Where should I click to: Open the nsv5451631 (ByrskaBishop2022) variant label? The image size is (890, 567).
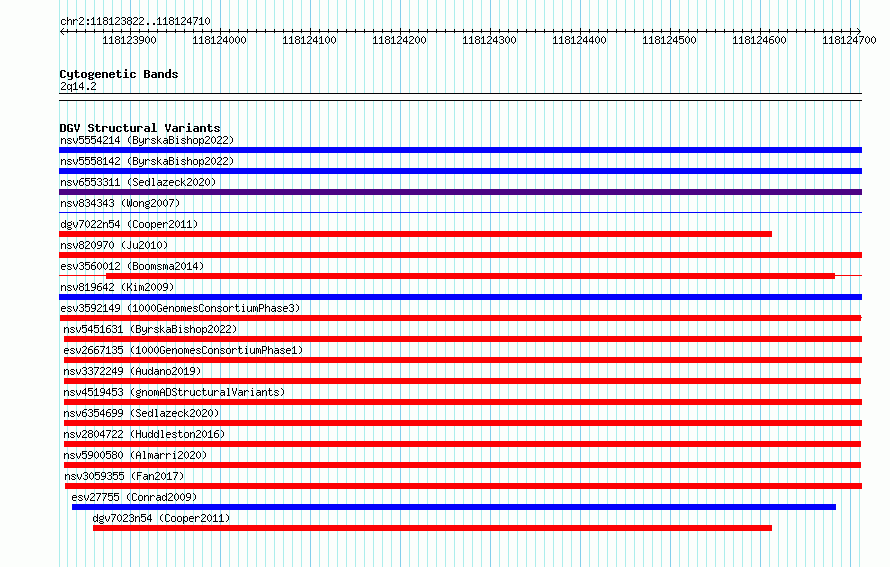(x=150, y=329)
